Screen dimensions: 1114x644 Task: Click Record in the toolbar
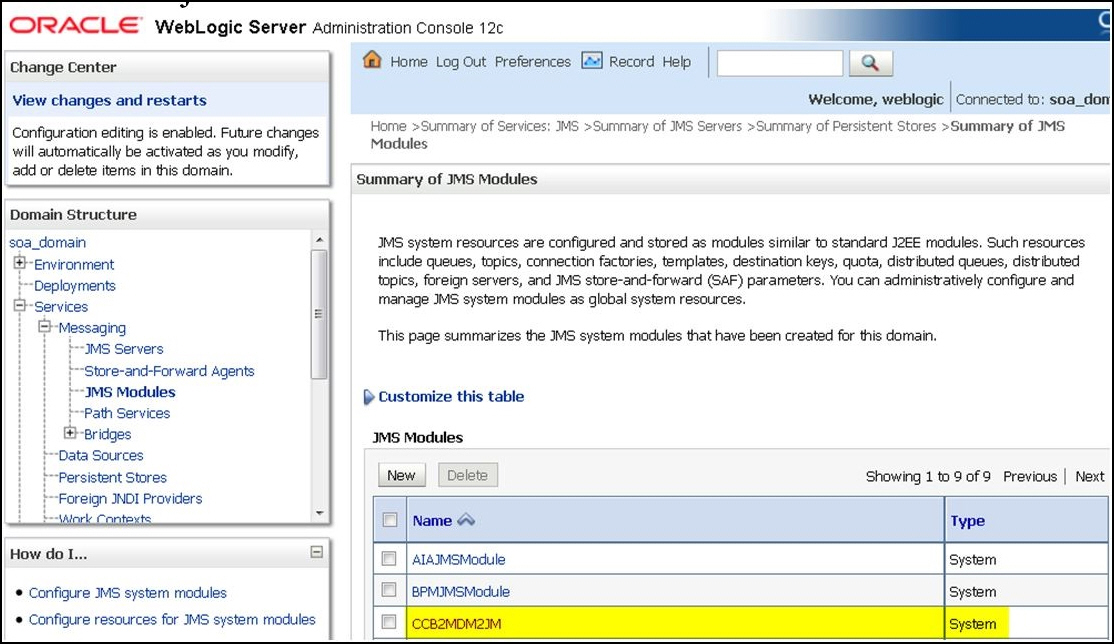click(x=632, y=62)
